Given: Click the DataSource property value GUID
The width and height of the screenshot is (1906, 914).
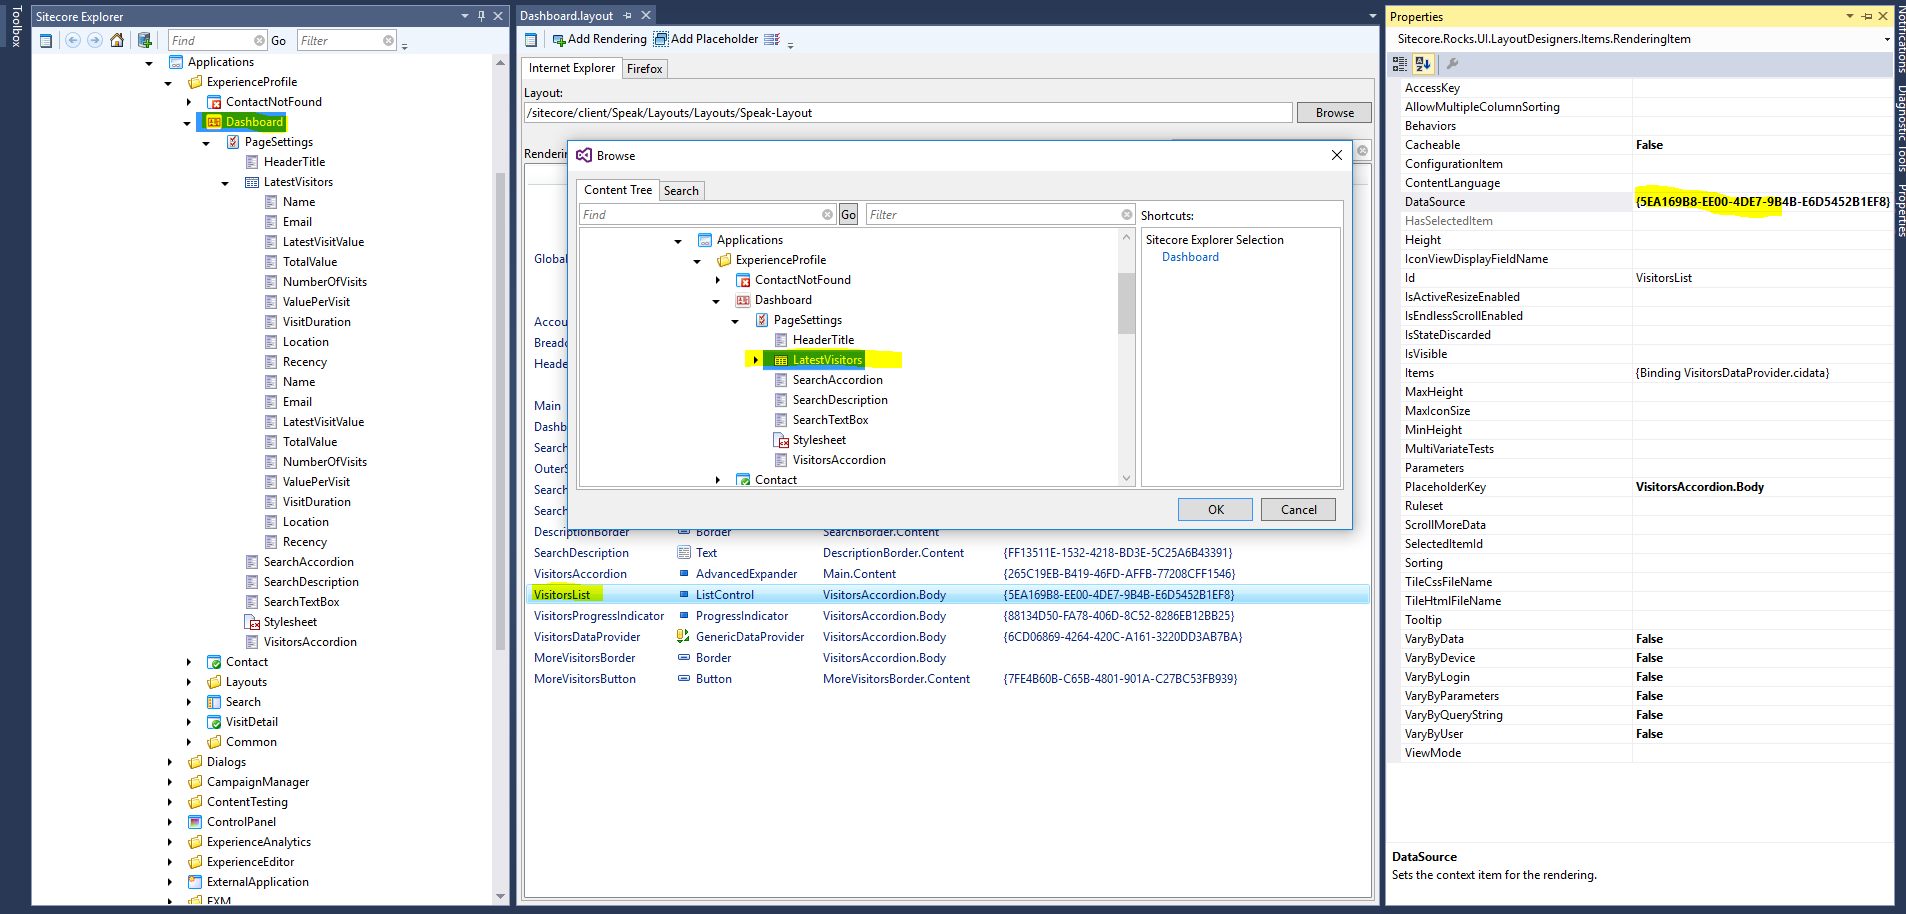Looking at the screenshot, I should [1762, 202].
